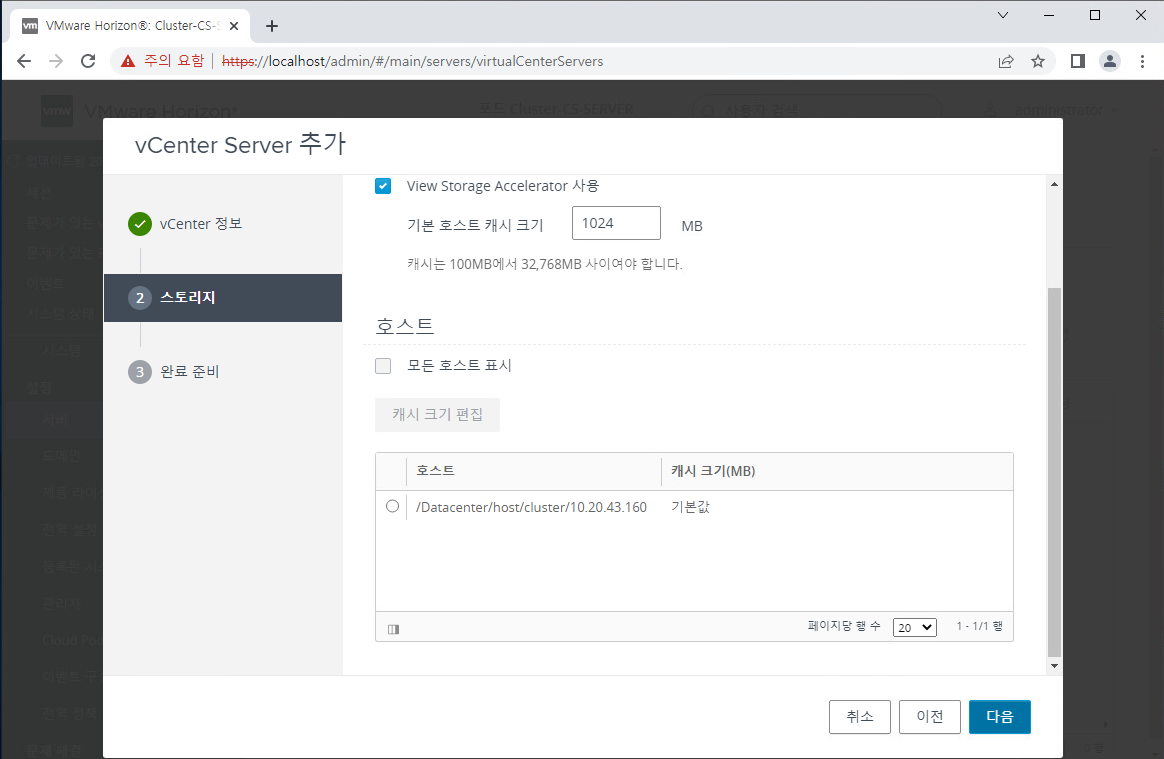This screenshot has height=759, width=1164.
Task: Click /Datacenter/host/cluster/10.20.43.160 host cell
Action: (532, 507)
